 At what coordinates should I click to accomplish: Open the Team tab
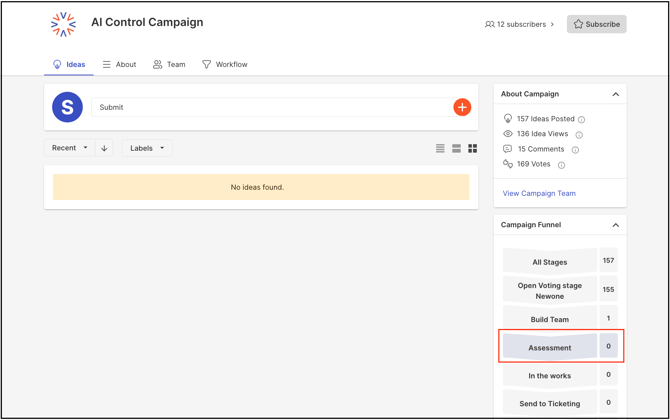[x=169, y=64]
